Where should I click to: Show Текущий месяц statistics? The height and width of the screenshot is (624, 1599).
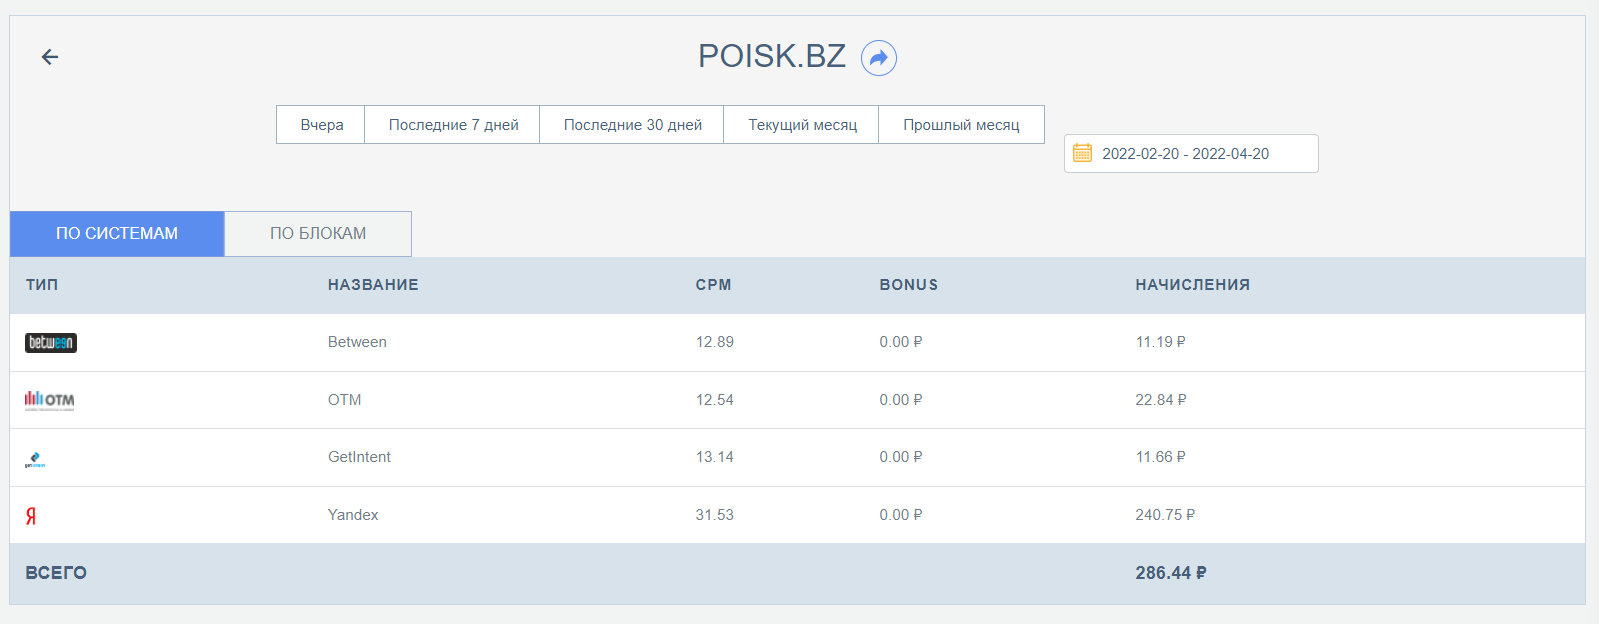pos(802,125)
